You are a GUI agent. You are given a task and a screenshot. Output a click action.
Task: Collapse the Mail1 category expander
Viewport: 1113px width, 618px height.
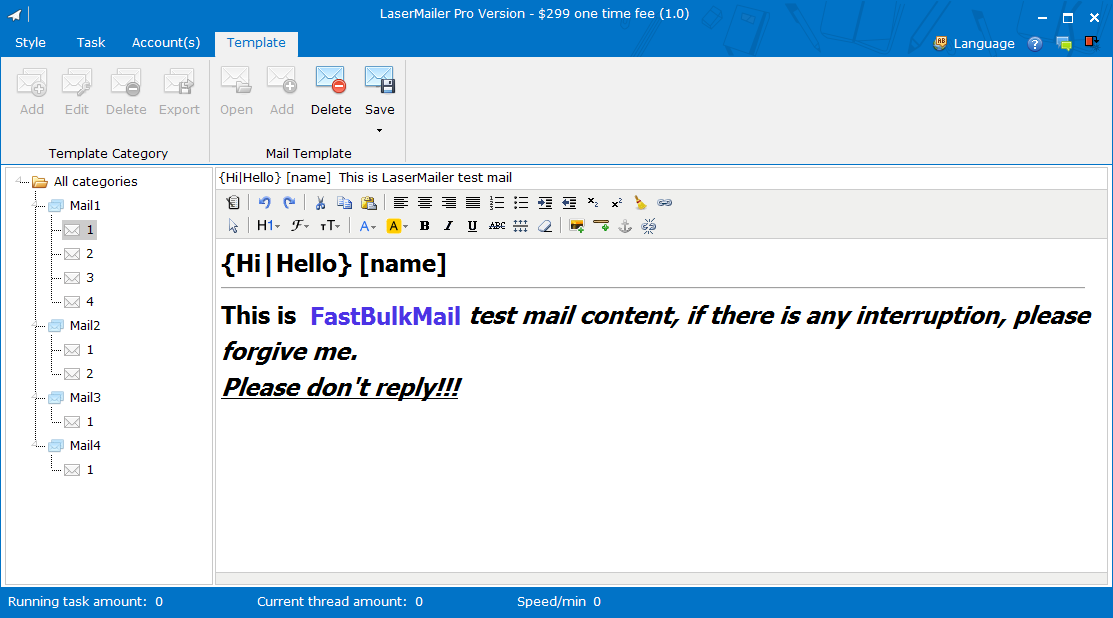click(x=35, y=206)
